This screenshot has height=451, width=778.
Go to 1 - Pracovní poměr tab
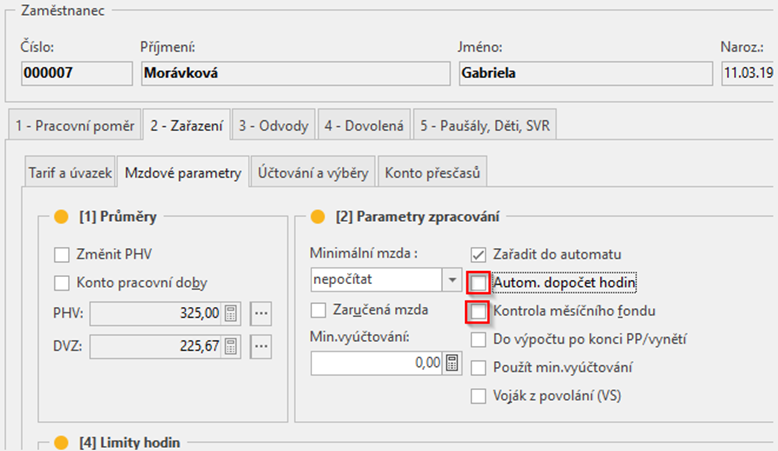tap(72, 126)
